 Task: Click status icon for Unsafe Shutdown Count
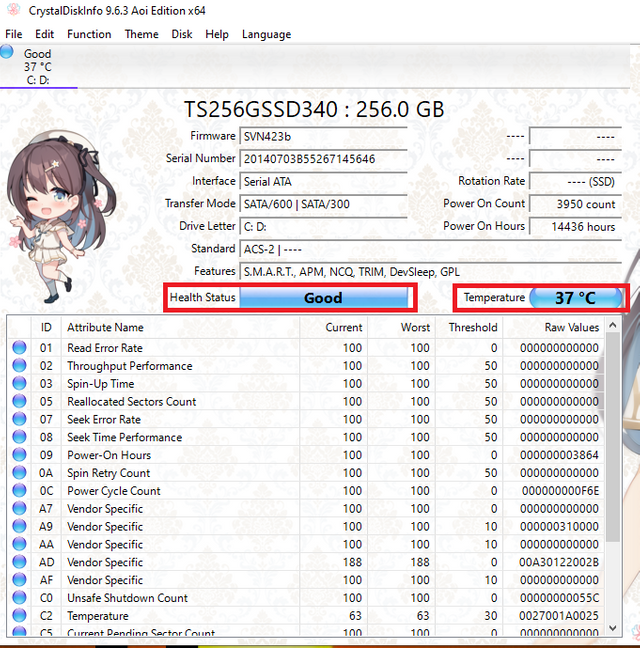click(19, 598)
